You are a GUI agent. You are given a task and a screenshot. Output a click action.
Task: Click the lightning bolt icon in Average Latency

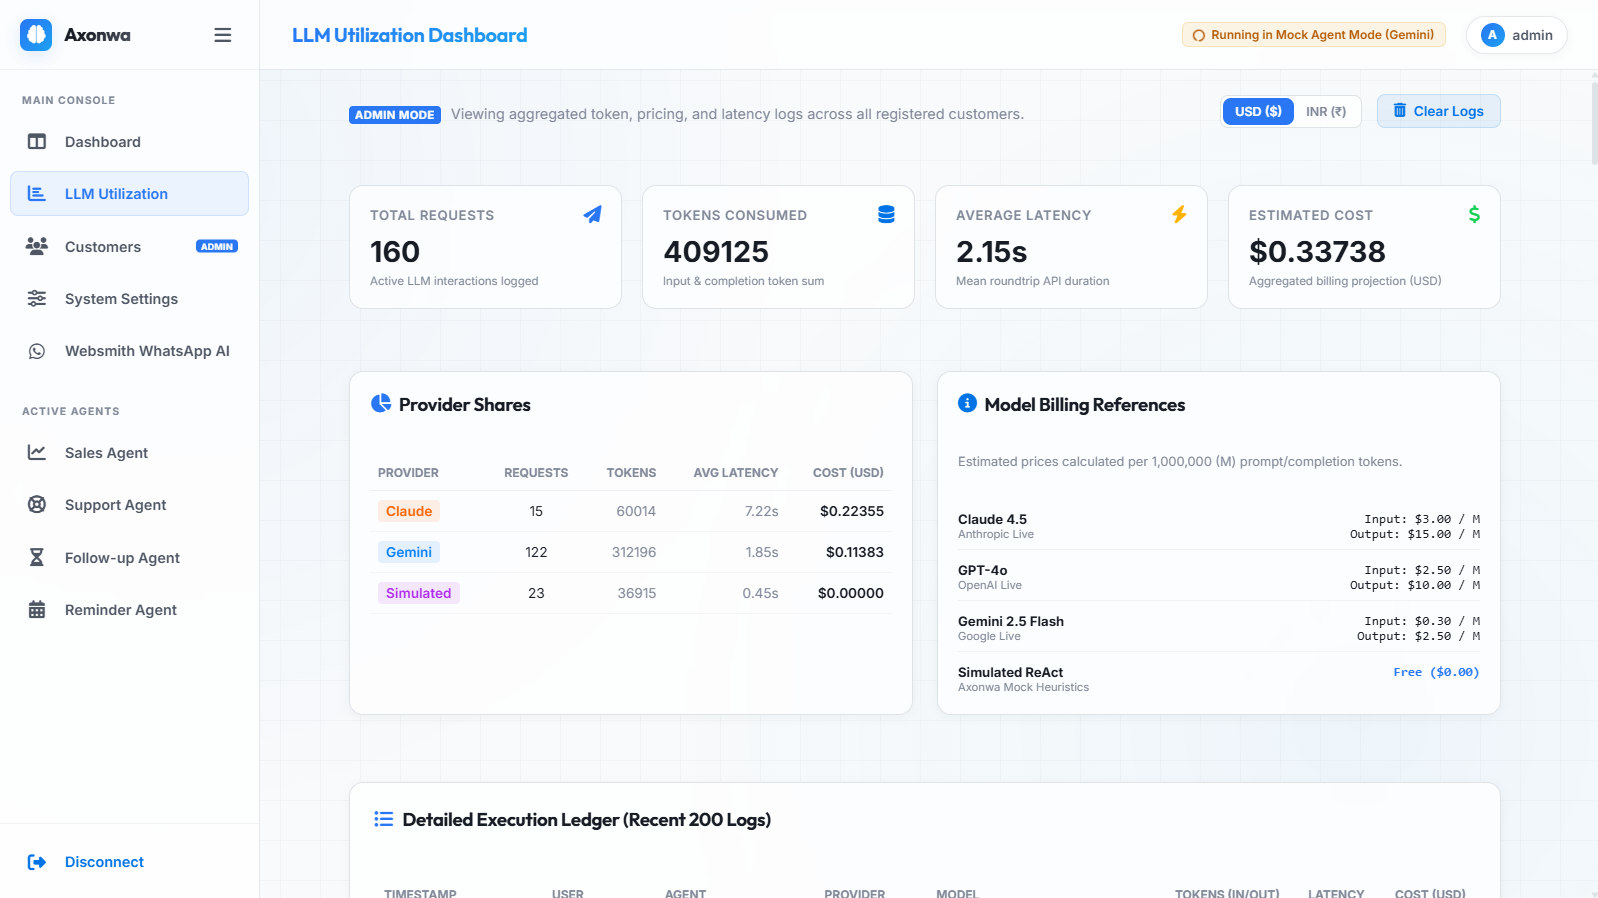click(1179, 214)
